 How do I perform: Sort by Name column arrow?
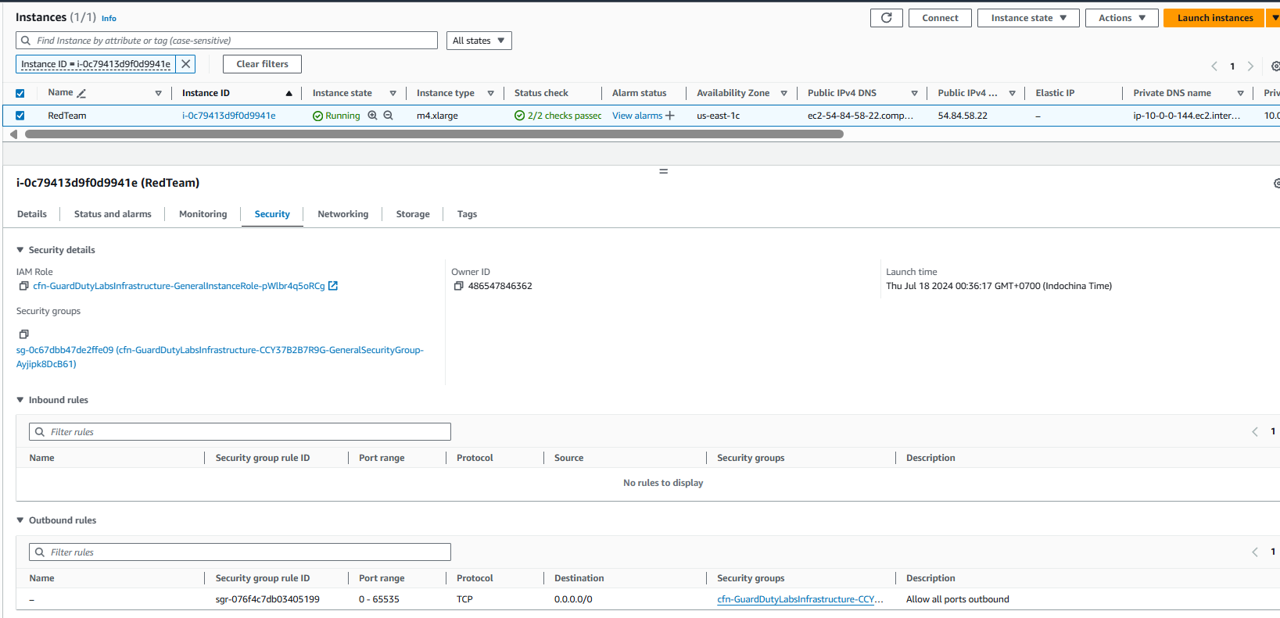click(158, 93)
